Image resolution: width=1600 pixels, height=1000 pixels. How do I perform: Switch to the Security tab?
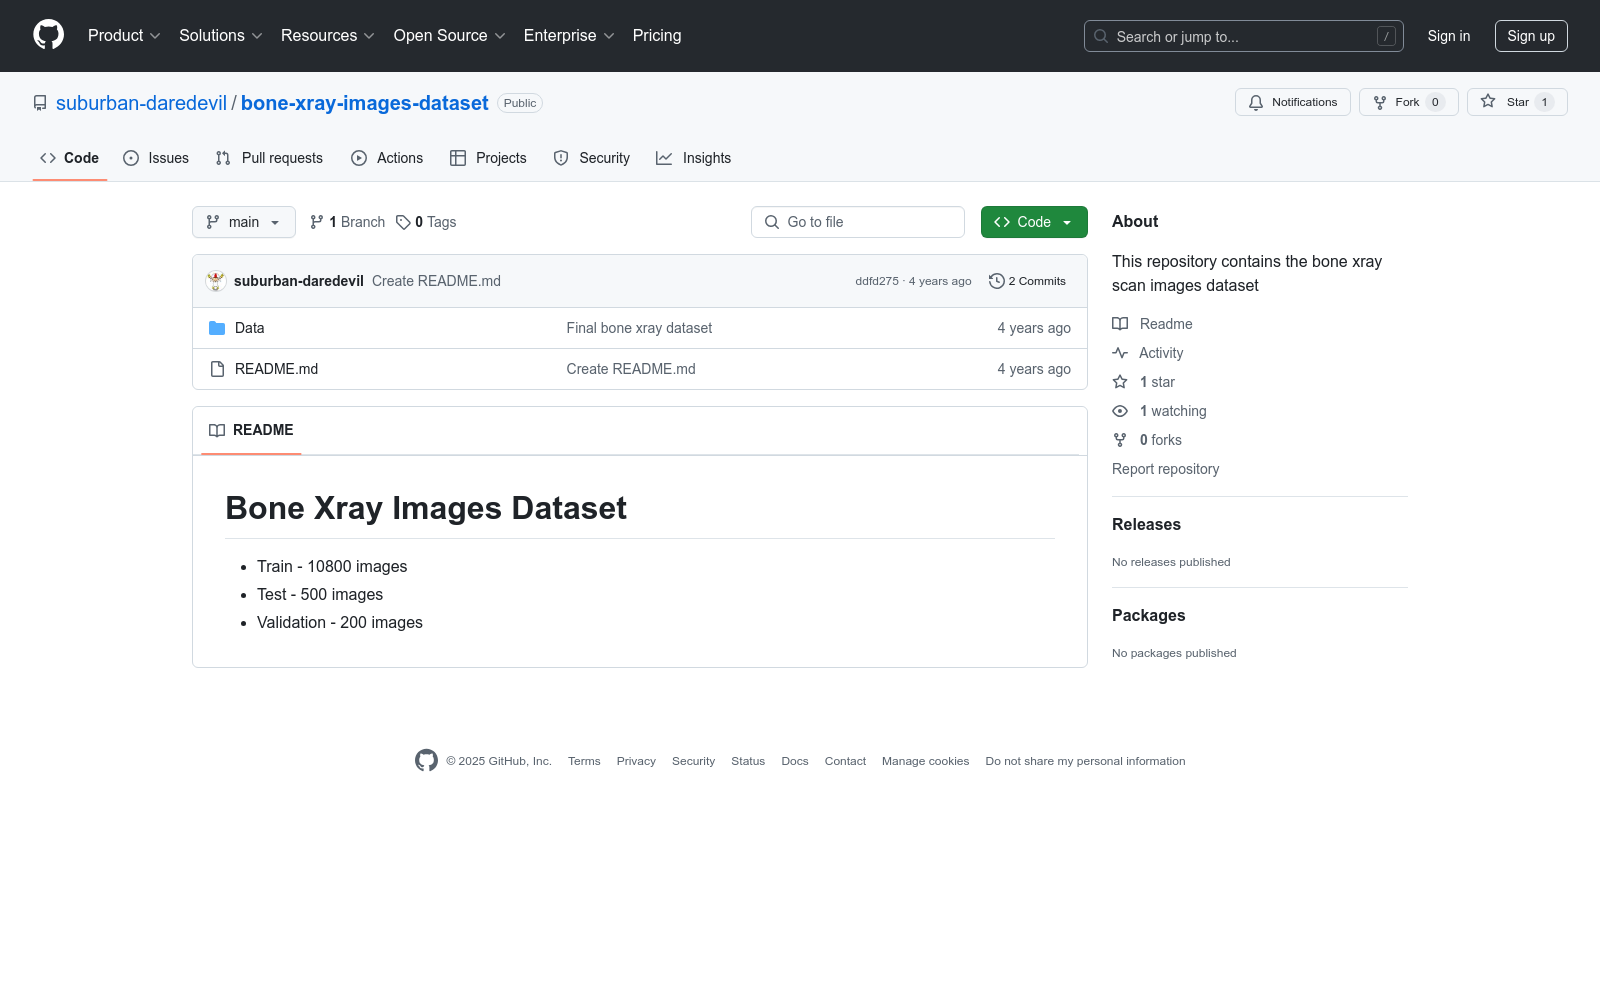point(592,158)
